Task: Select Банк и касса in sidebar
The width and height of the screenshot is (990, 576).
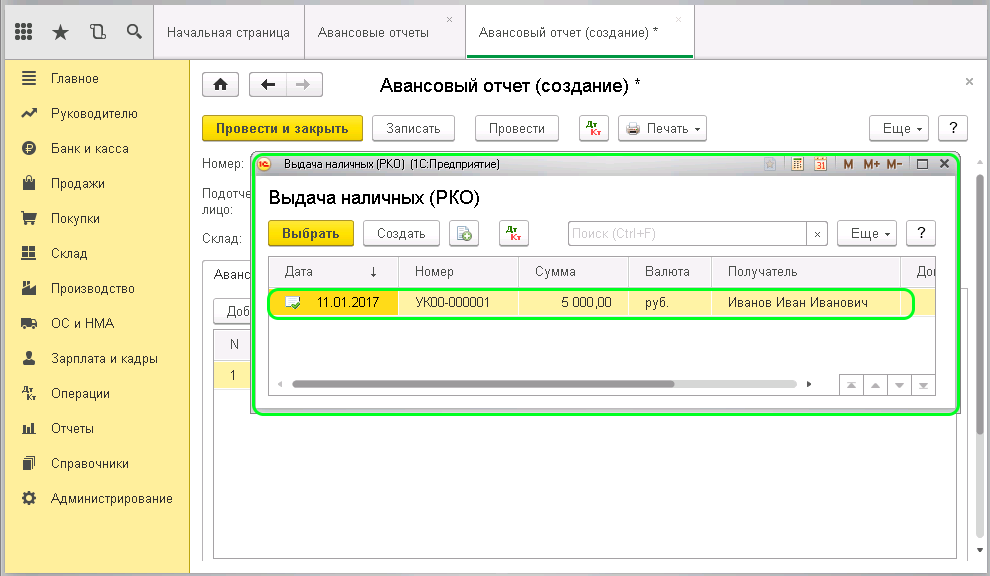Action: (90, 147)
